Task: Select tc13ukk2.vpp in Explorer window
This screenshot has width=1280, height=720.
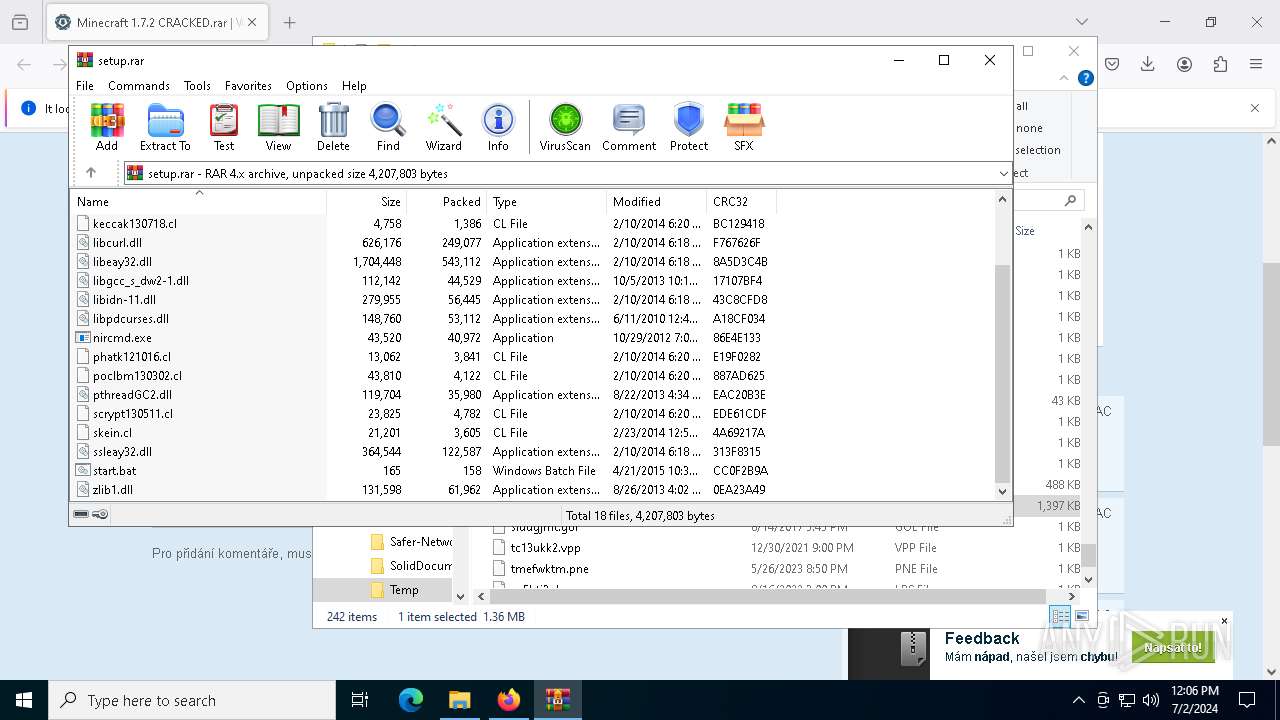Action: [545, 548]
